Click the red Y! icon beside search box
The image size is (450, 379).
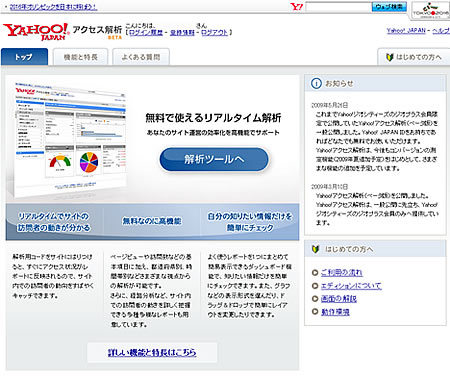tap(296, 7)
